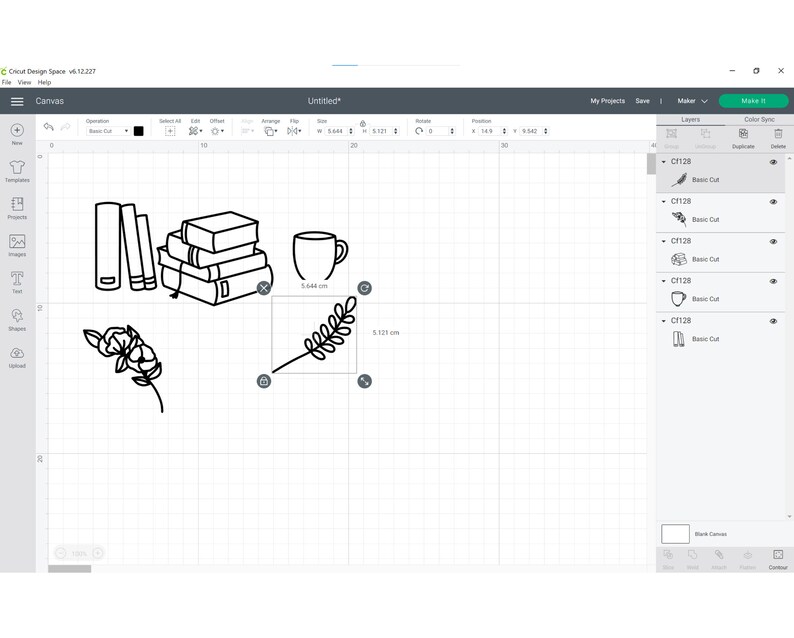Click the vertical canvas scrollbar
This screenshot has height=638, width=794.
click(x=651, y=164)
